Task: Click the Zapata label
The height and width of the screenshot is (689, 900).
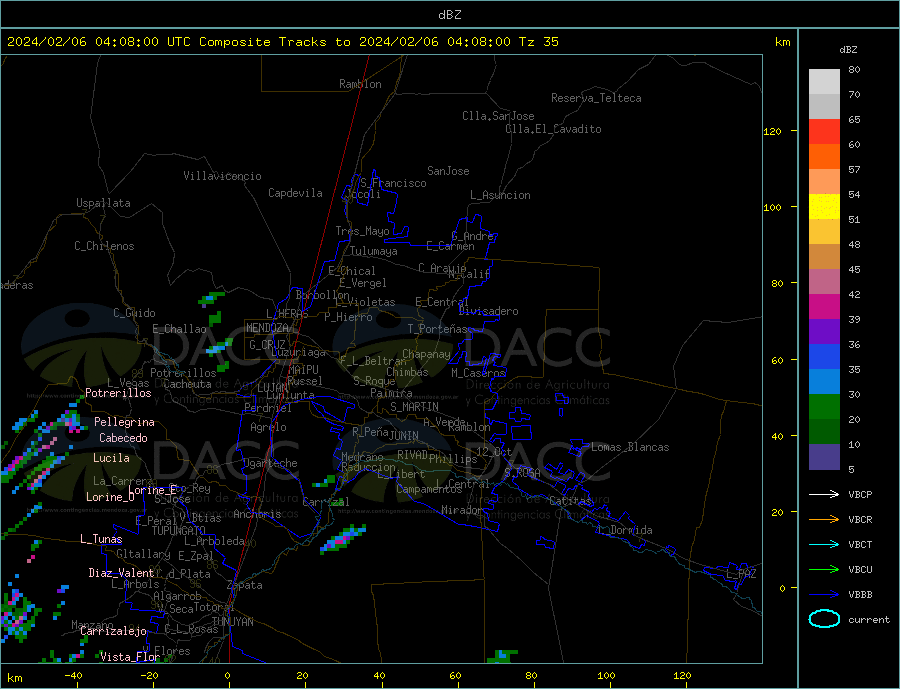Action: click(245, 585)
